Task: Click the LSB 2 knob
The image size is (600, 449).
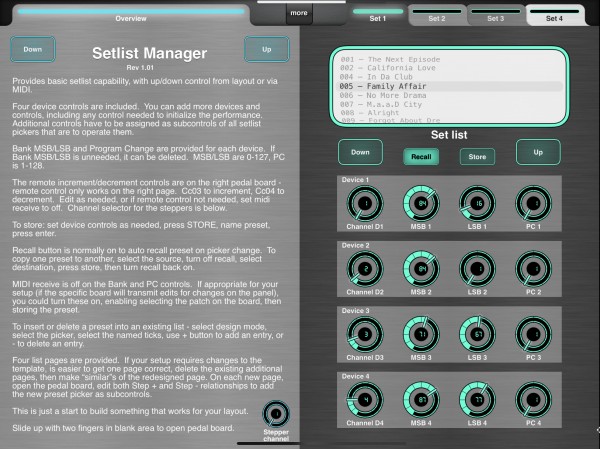Action: pyautogui.click(x=477, y=269)
